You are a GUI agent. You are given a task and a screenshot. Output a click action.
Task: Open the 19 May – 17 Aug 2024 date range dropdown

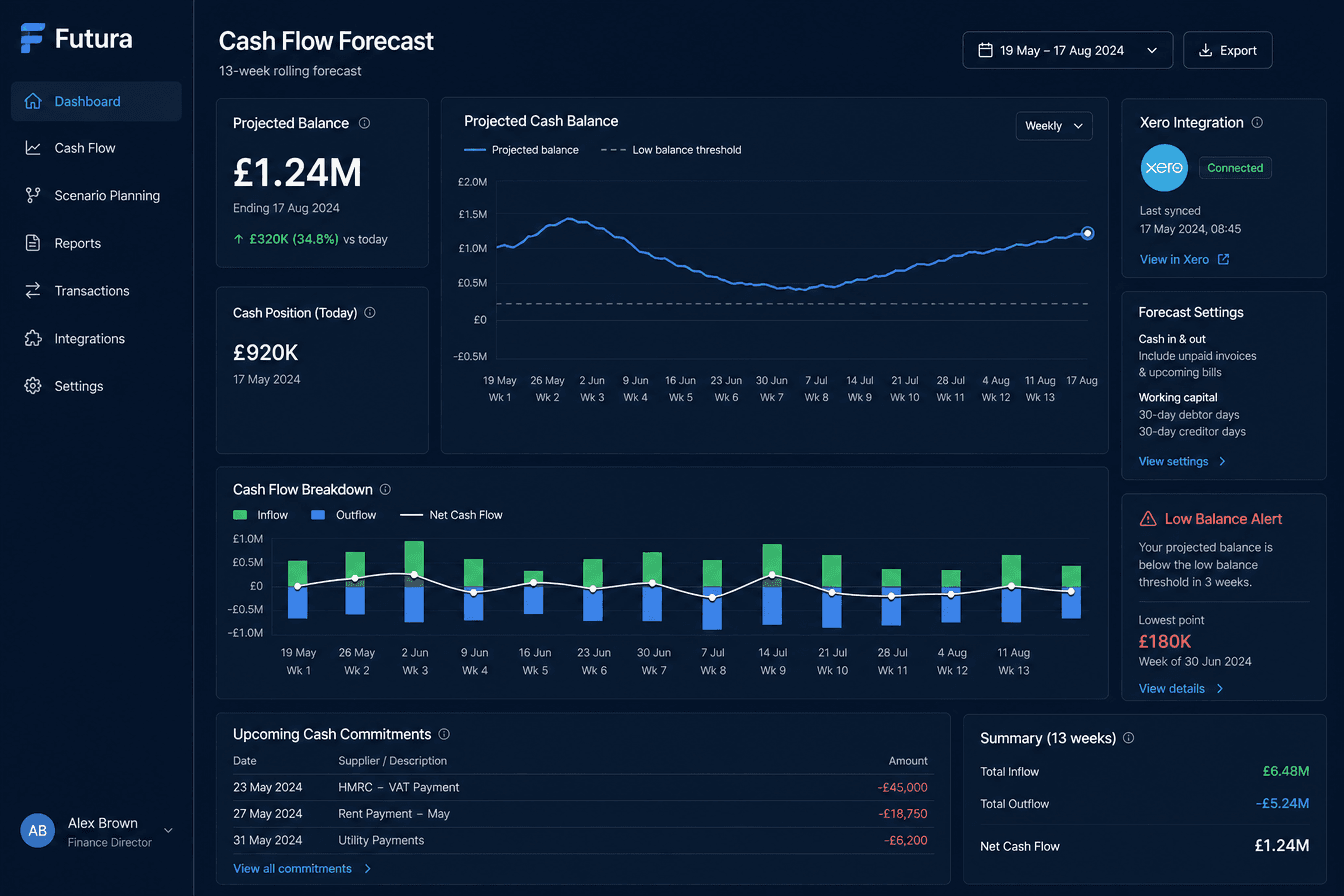coord(1067,50)
